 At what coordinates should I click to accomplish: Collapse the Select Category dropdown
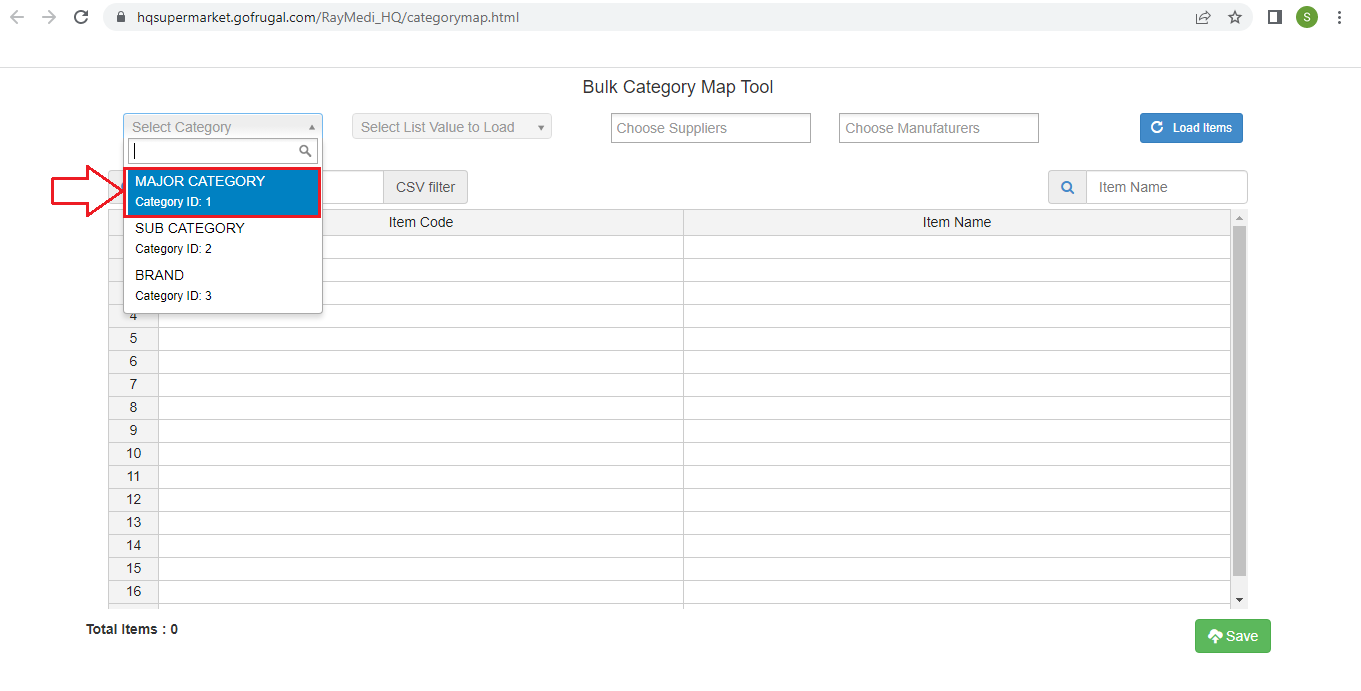[x=222, y=127]
